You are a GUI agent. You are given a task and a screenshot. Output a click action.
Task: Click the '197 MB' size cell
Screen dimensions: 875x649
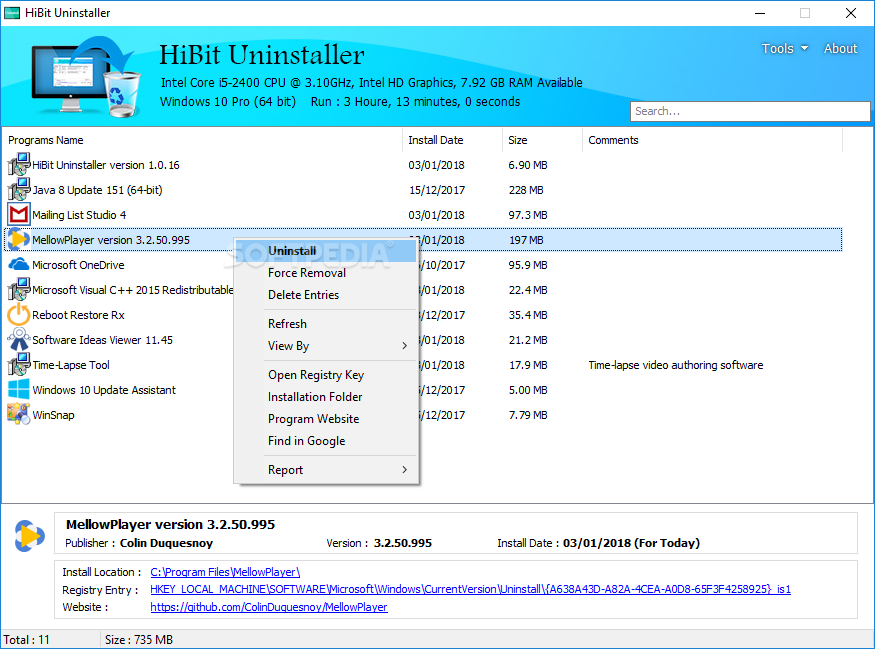[526, 241]
